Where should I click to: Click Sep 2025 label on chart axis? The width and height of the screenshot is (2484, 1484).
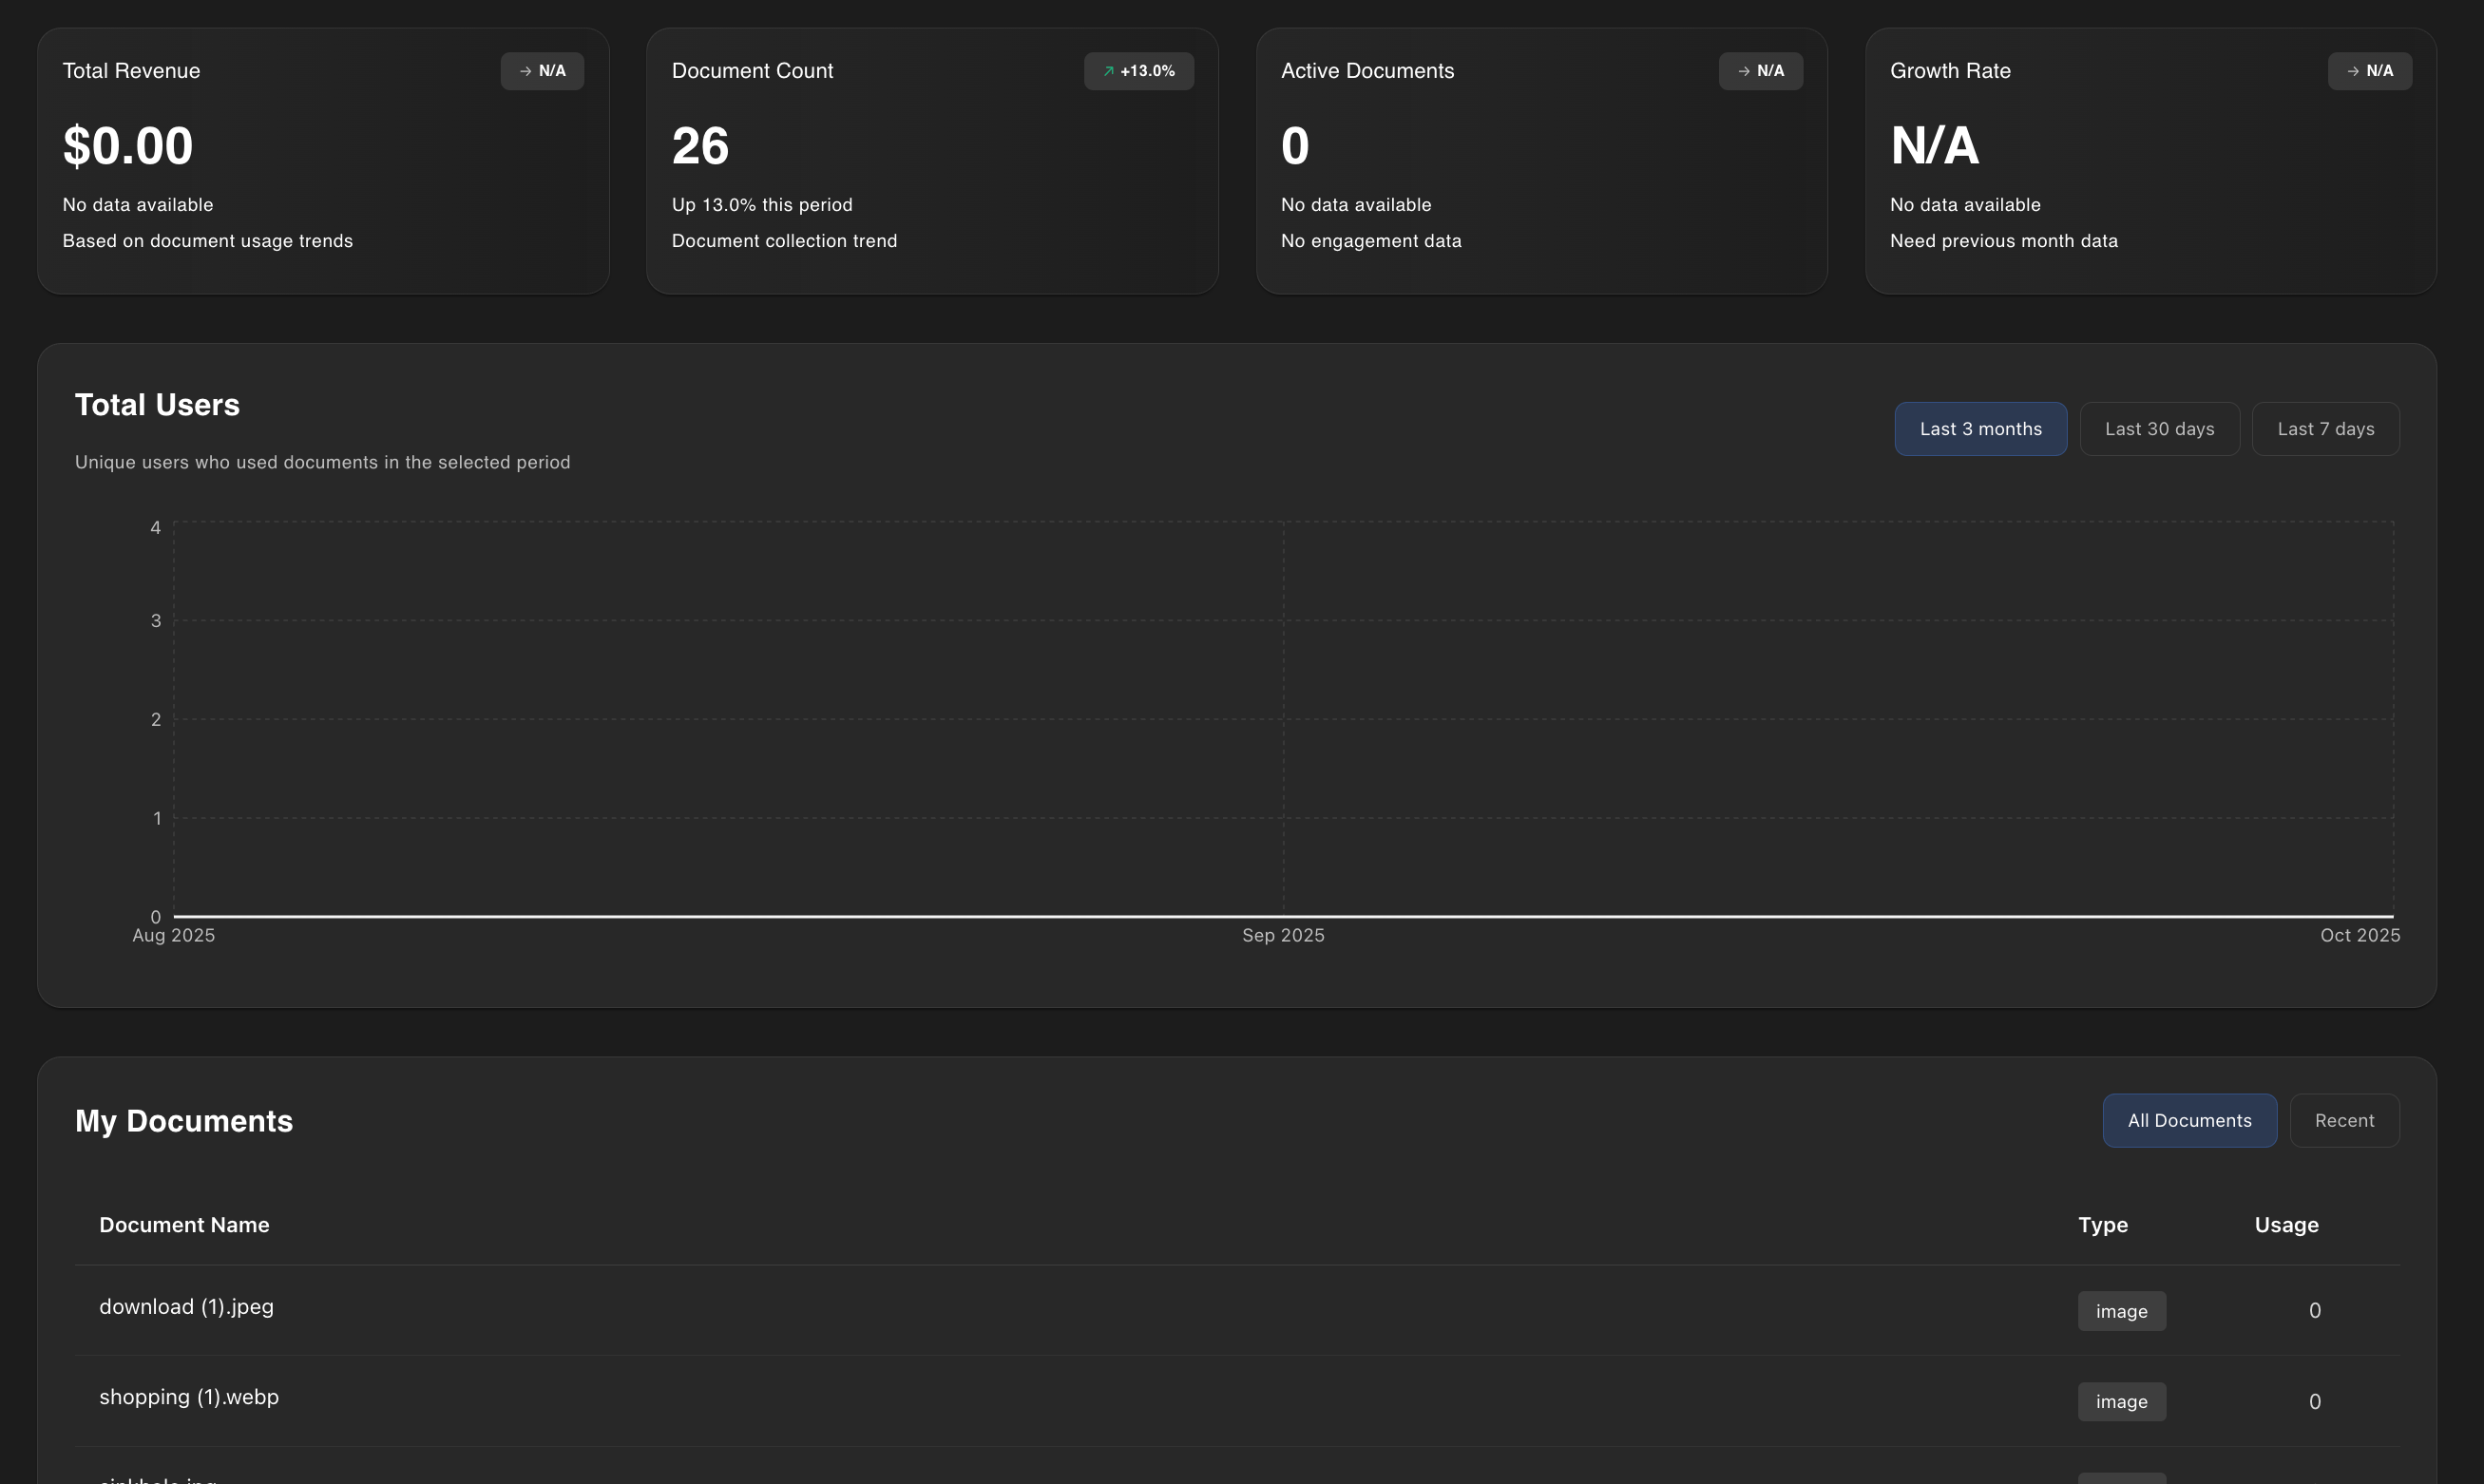1283,935
